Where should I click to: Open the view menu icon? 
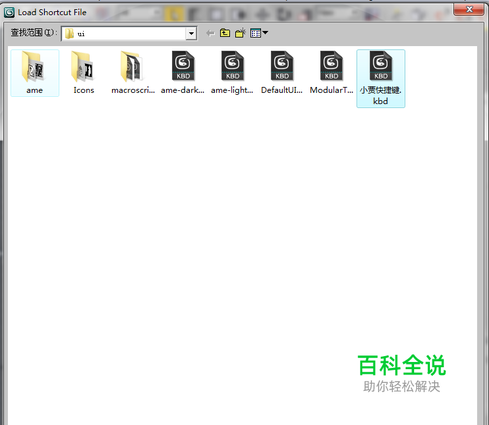(255, 33)
